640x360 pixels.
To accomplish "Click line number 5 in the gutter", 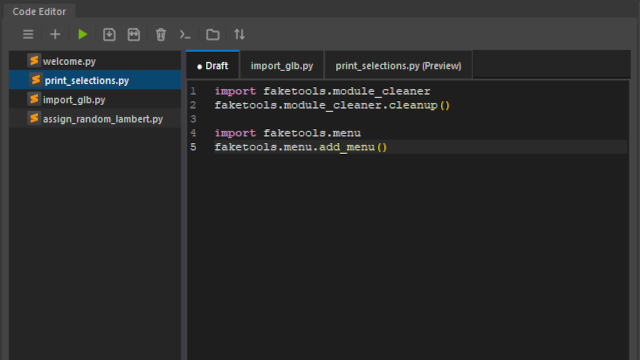I will (x=193, y=147).
